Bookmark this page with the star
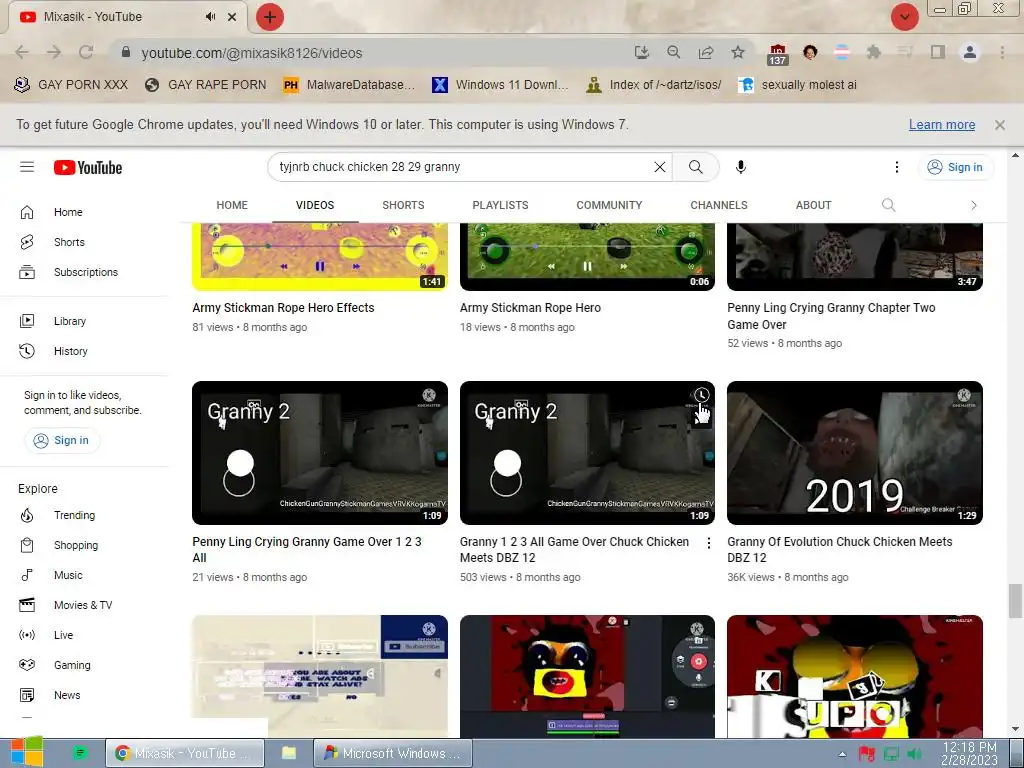 (x=738, y=52)
